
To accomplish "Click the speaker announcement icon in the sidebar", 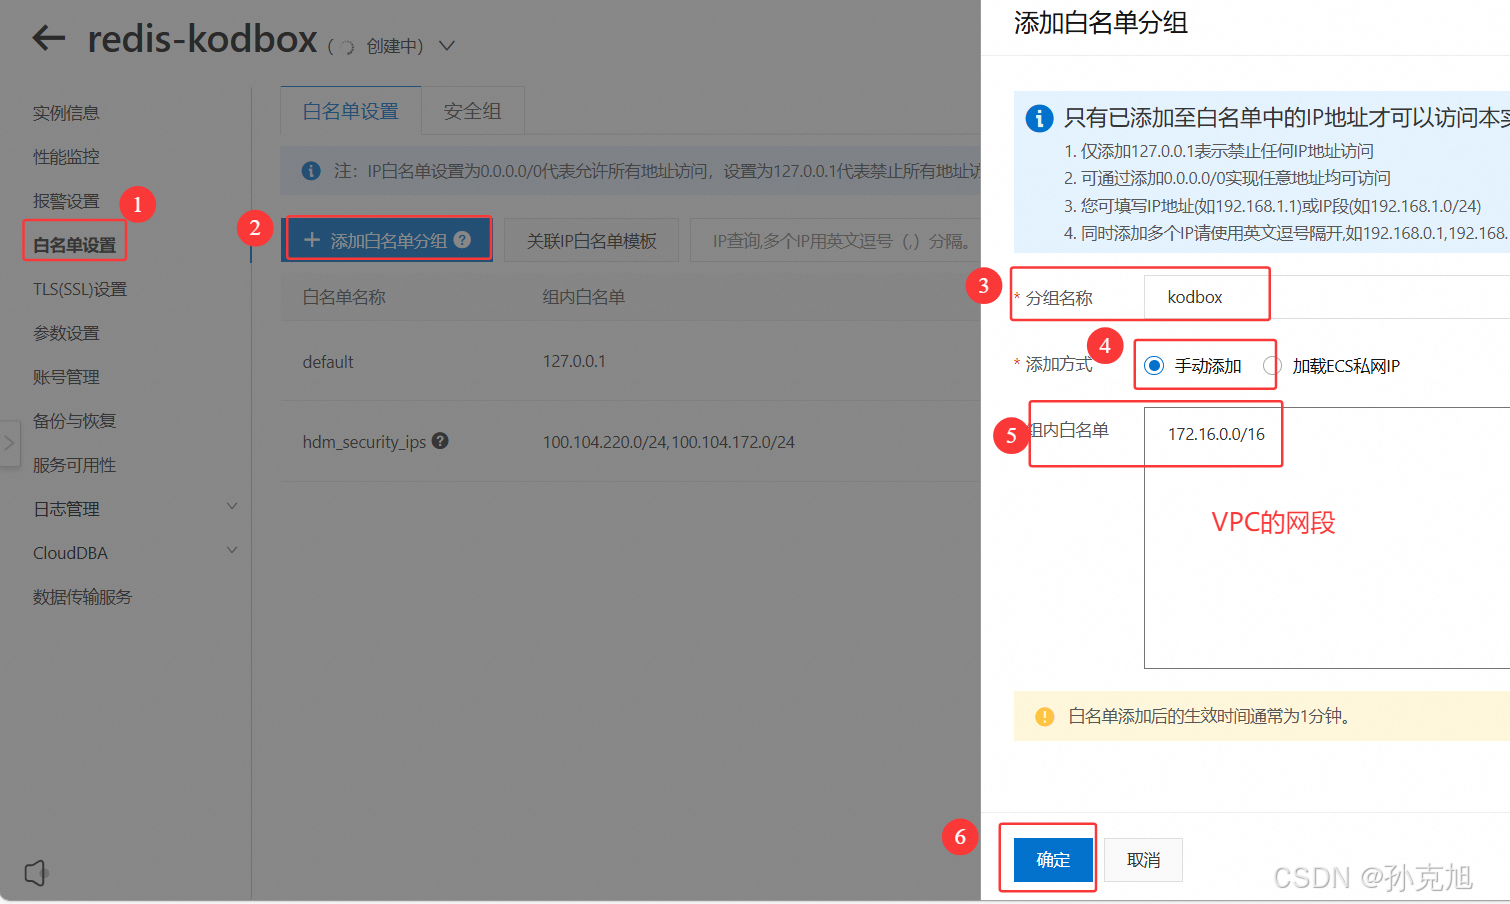I will click(36, 873).
